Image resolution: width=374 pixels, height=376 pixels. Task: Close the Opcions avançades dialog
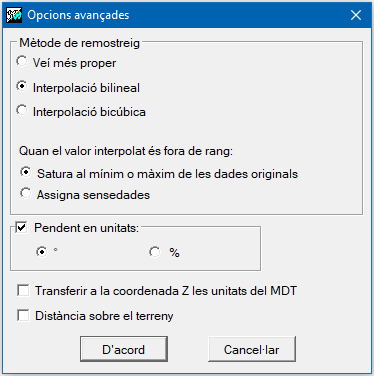tap(356, 15)
